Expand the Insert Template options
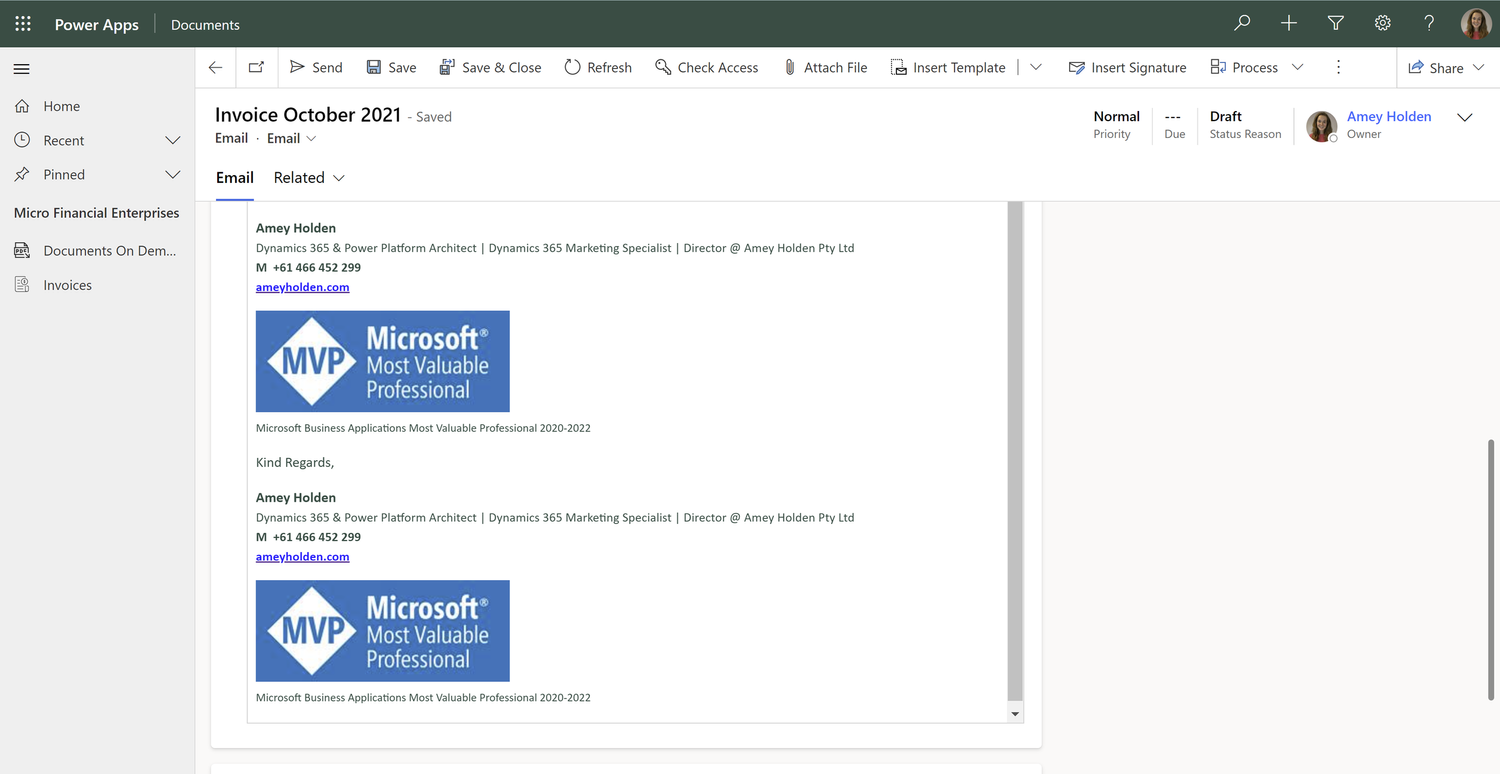This screenshot has width=1500, height=774. [x=1035, y=67]
